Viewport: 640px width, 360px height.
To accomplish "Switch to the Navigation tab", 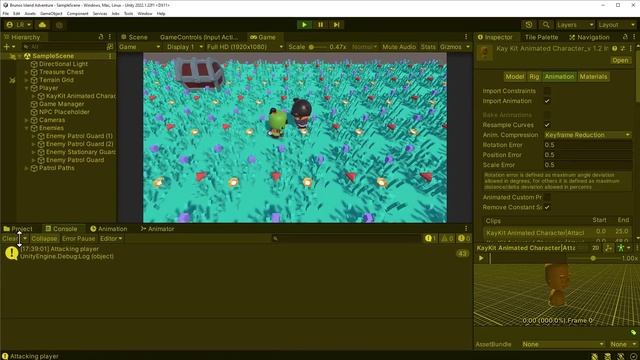I will point(589,37).
